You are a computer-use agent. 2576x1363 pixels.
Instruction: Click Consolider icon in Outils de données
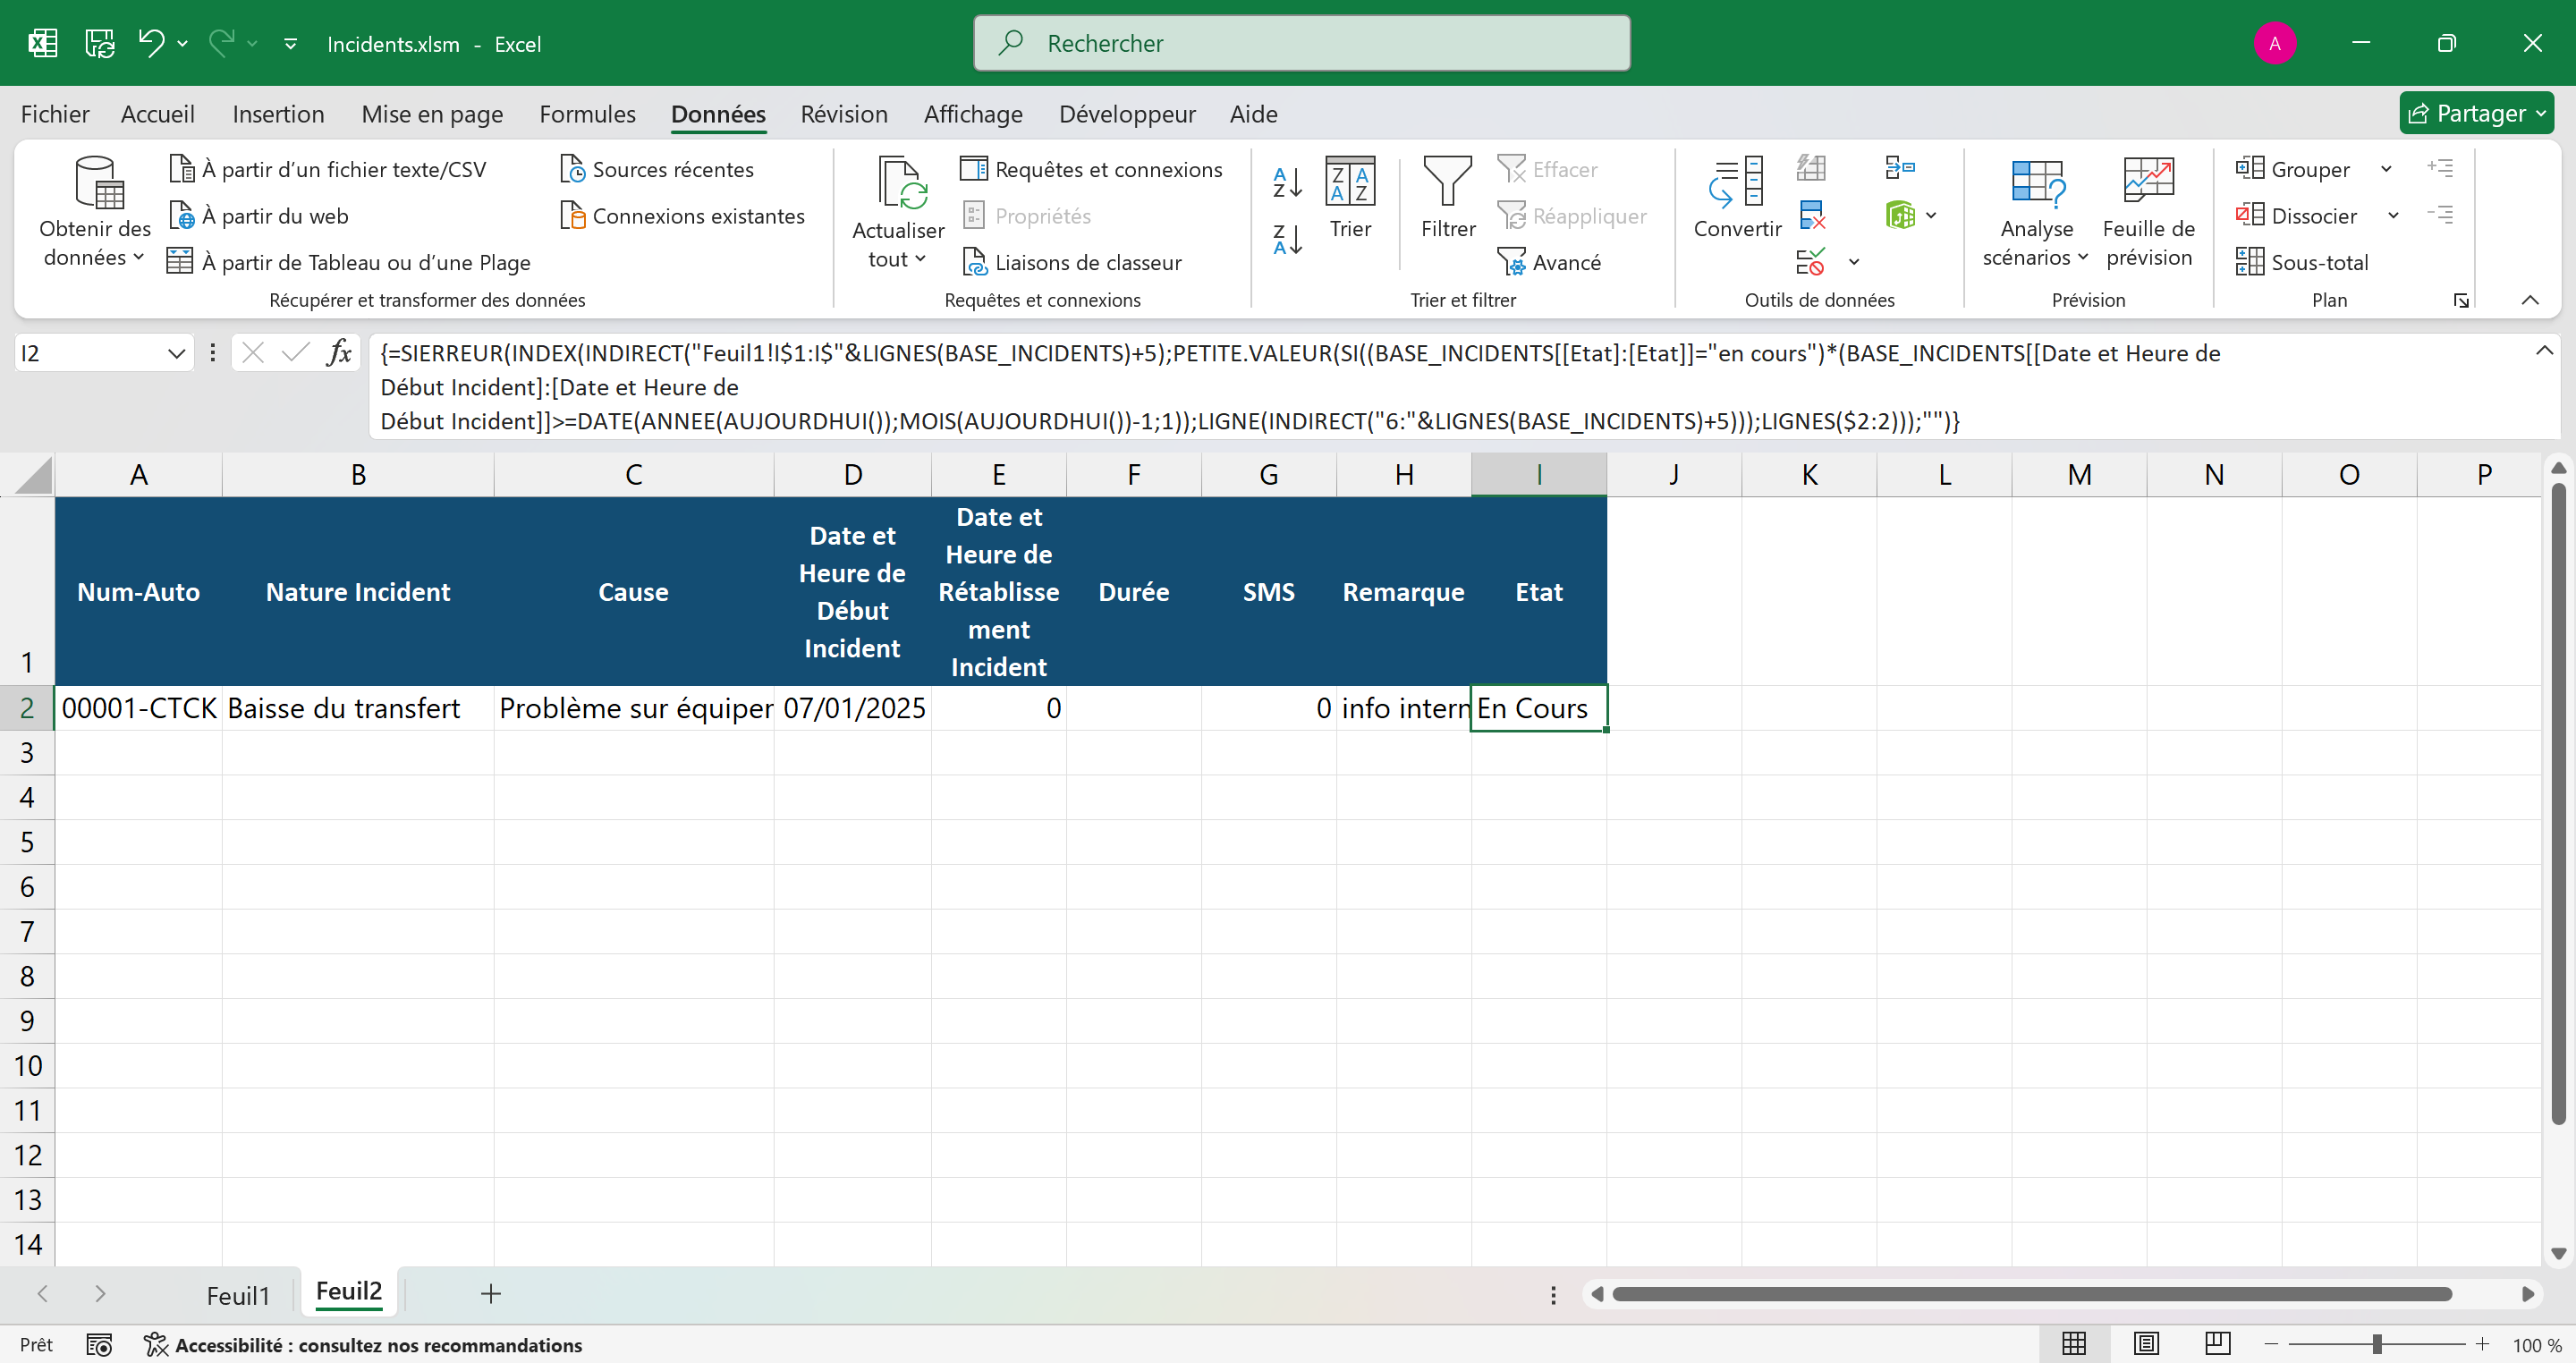click(1899, 168)
